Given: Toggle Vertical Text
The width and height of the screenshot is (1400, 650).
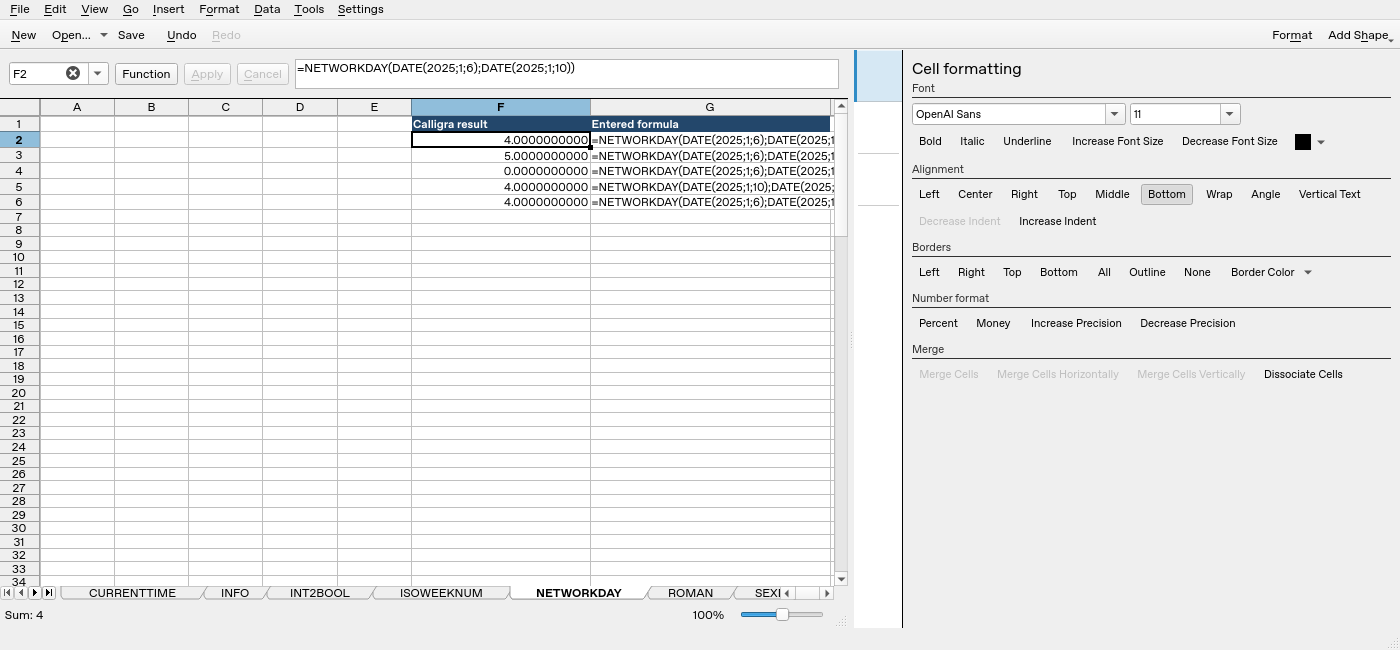Looking at the screenshot, I should click(x=1329, y=195).
